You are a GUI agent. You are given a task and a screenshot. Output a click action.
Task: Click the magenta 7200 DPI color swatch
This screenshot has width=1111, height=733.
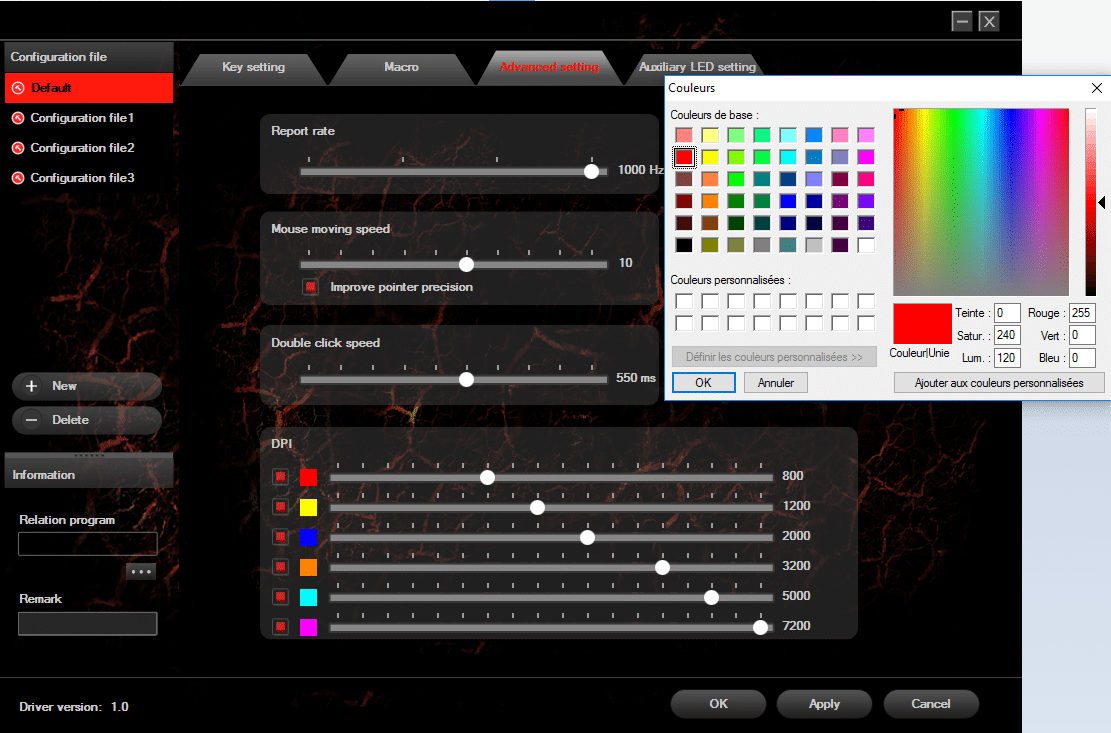(308, 627)
